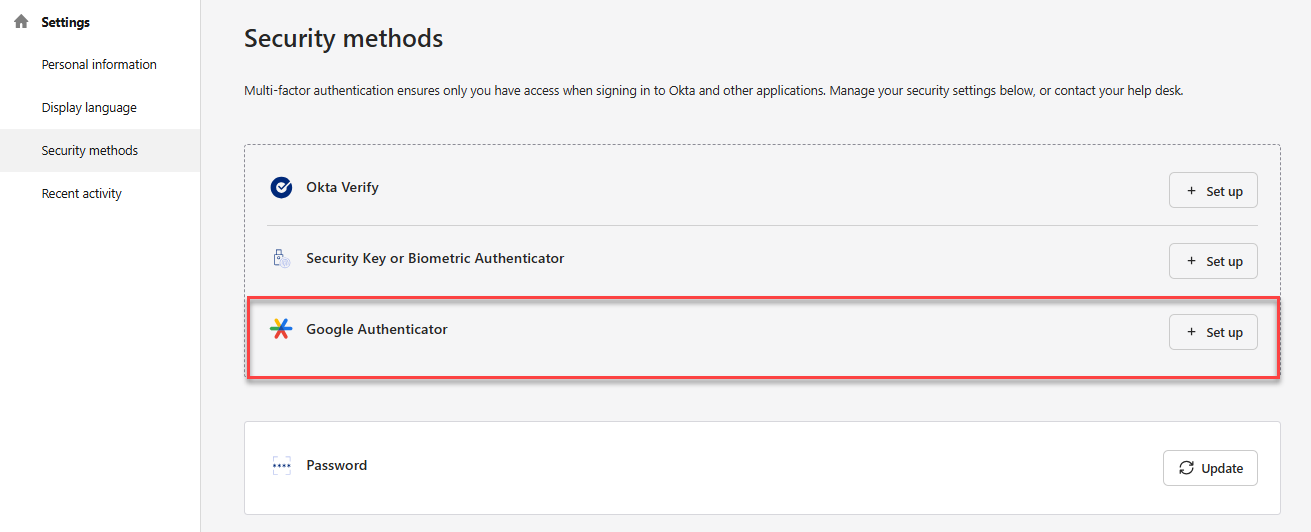Viewport: 1311px width, 532px height.
Task: Click the refresh arrows icon on Update
Action: (x=1186, y=468)
